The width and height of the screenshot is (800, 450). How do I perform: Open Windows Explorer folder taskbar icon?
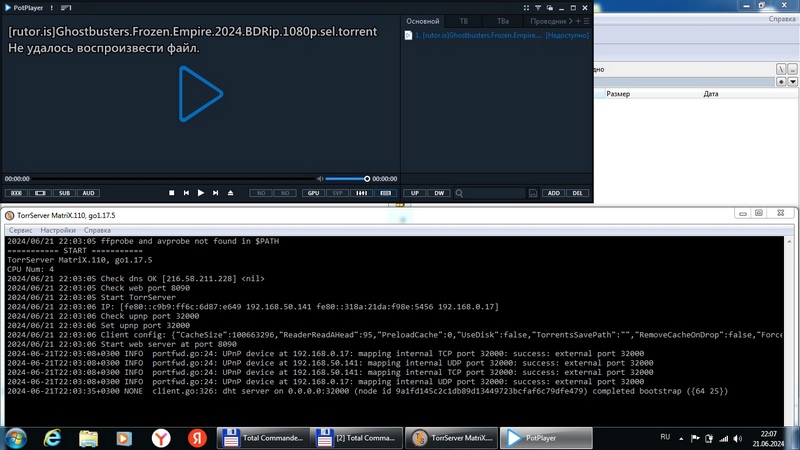pos(88,438)
